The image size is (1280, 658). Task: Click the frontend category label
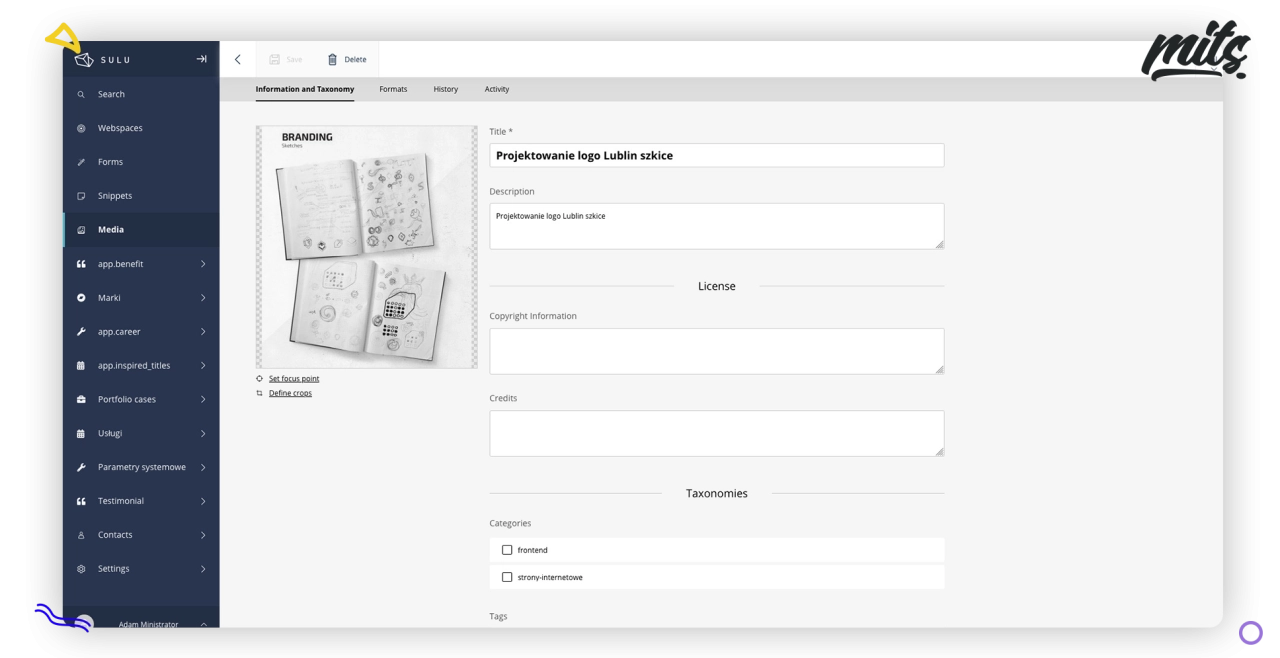coord(532,550)
